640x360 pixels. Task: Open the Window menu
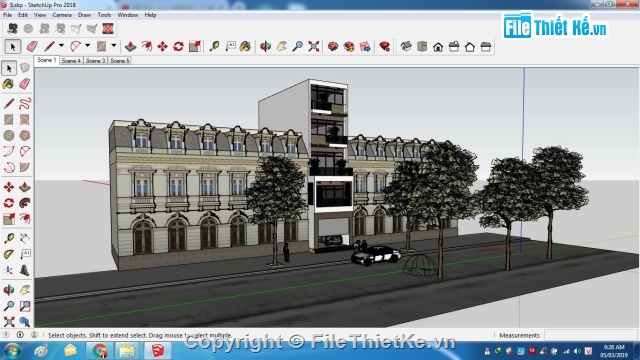(128, 15)
